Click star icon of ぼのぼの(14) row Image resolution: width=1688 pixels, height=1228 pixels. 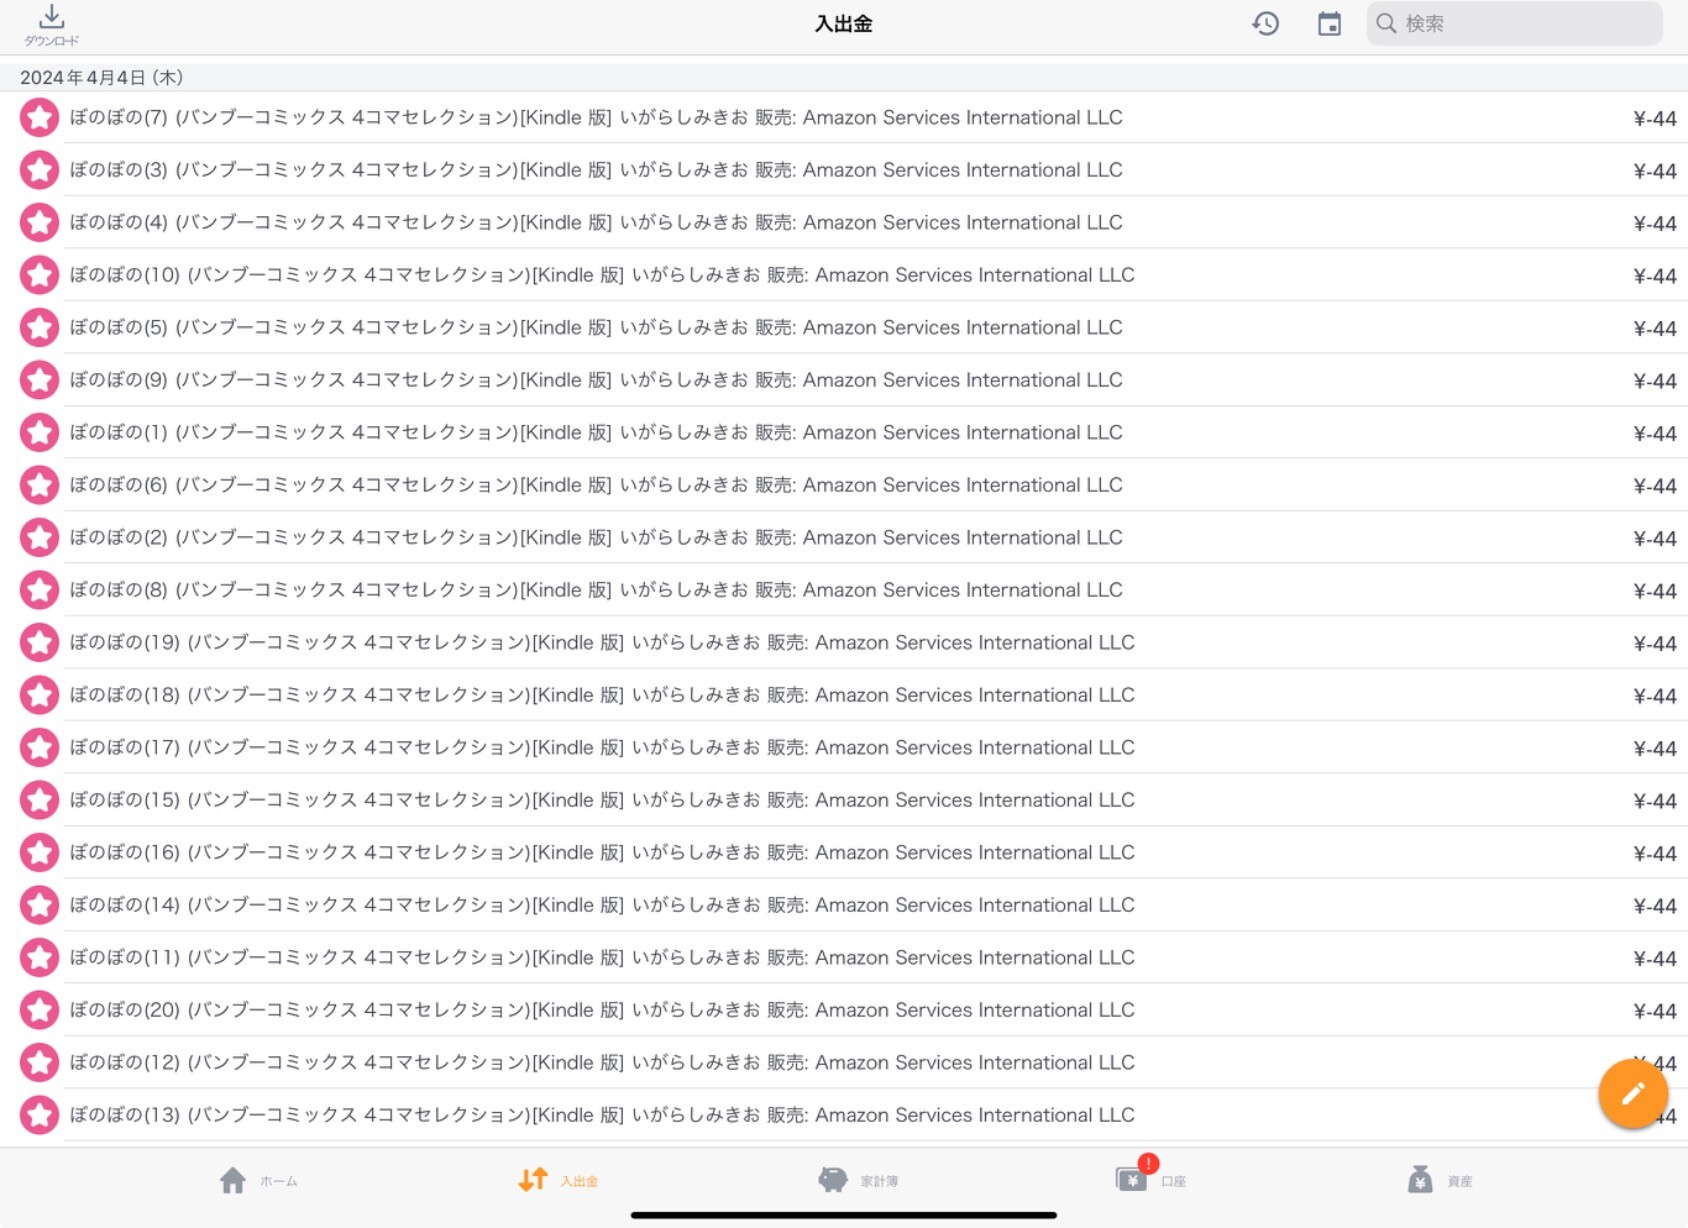point(40,905)
